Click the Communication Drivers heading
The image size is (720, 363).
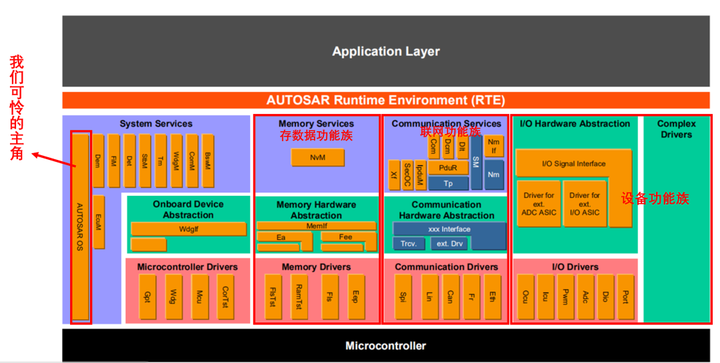pyautogui.click(x=446, y=267)
